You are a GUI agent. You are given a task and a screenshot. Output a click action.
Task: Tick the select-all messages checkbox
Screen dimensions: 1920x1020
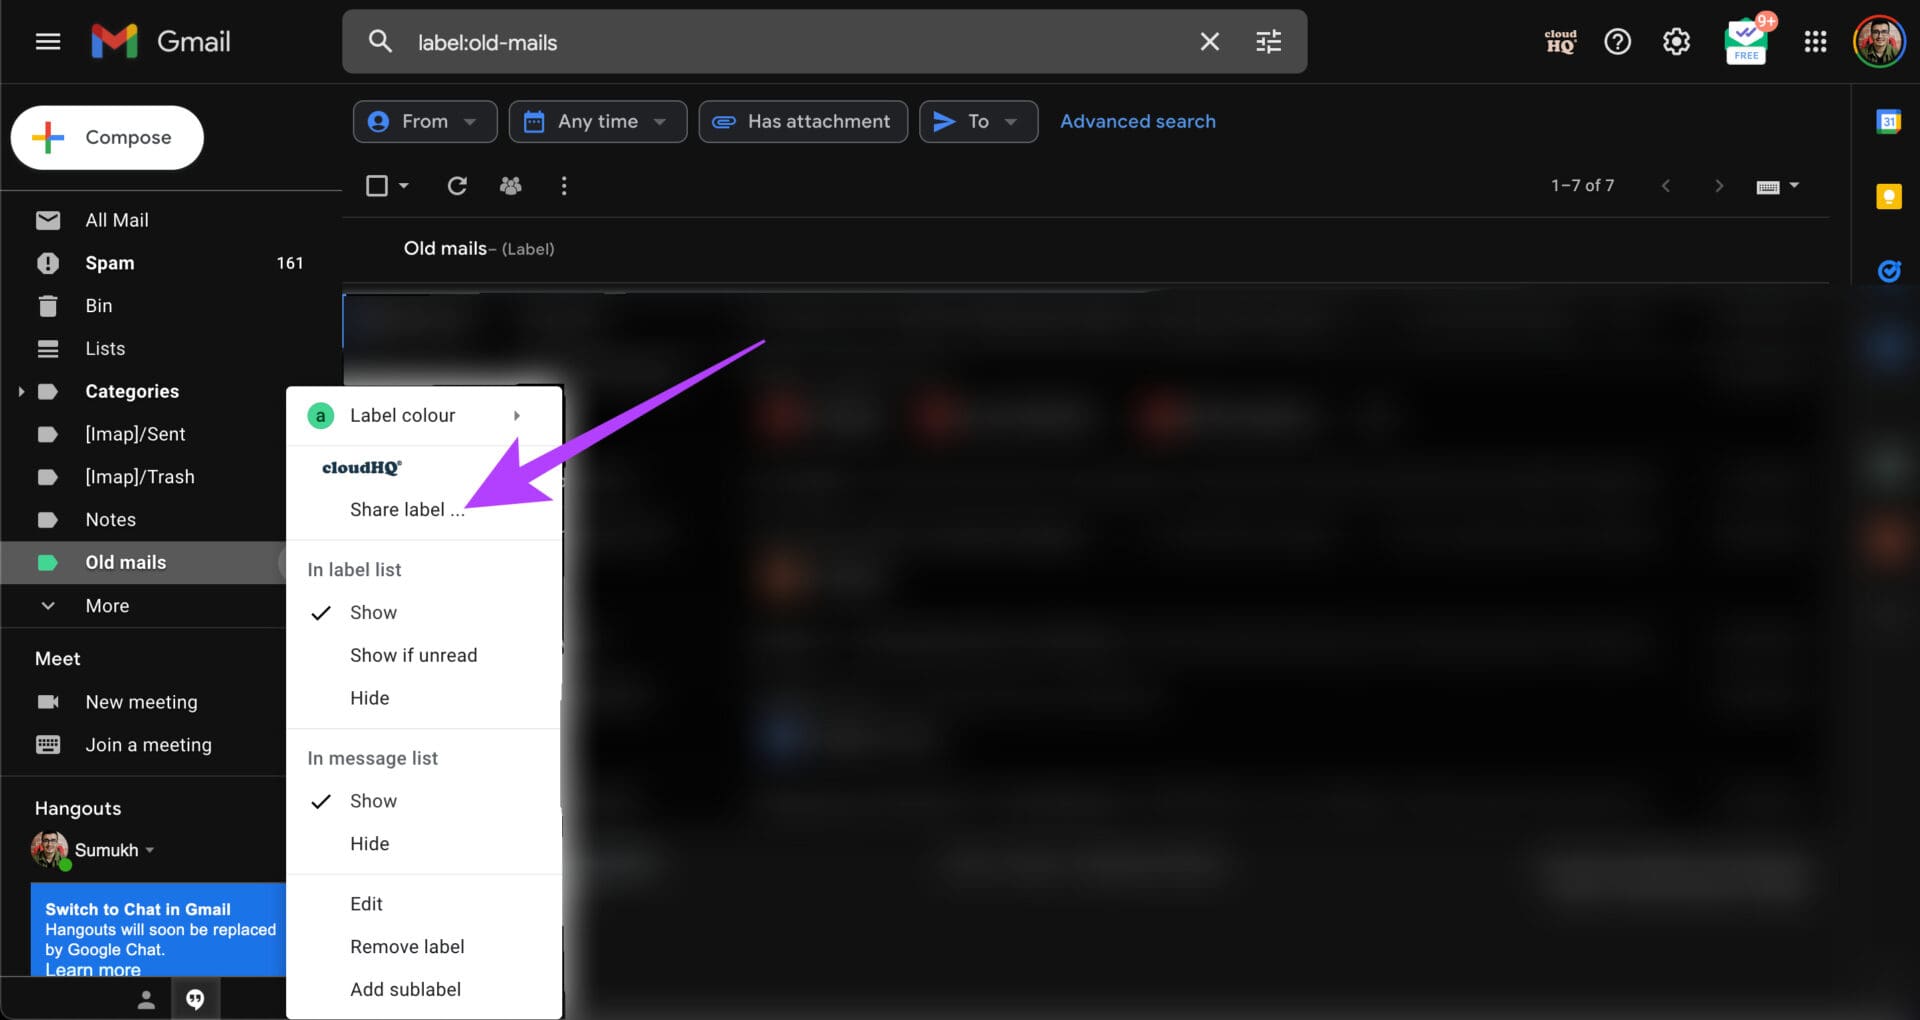[377, 186]
